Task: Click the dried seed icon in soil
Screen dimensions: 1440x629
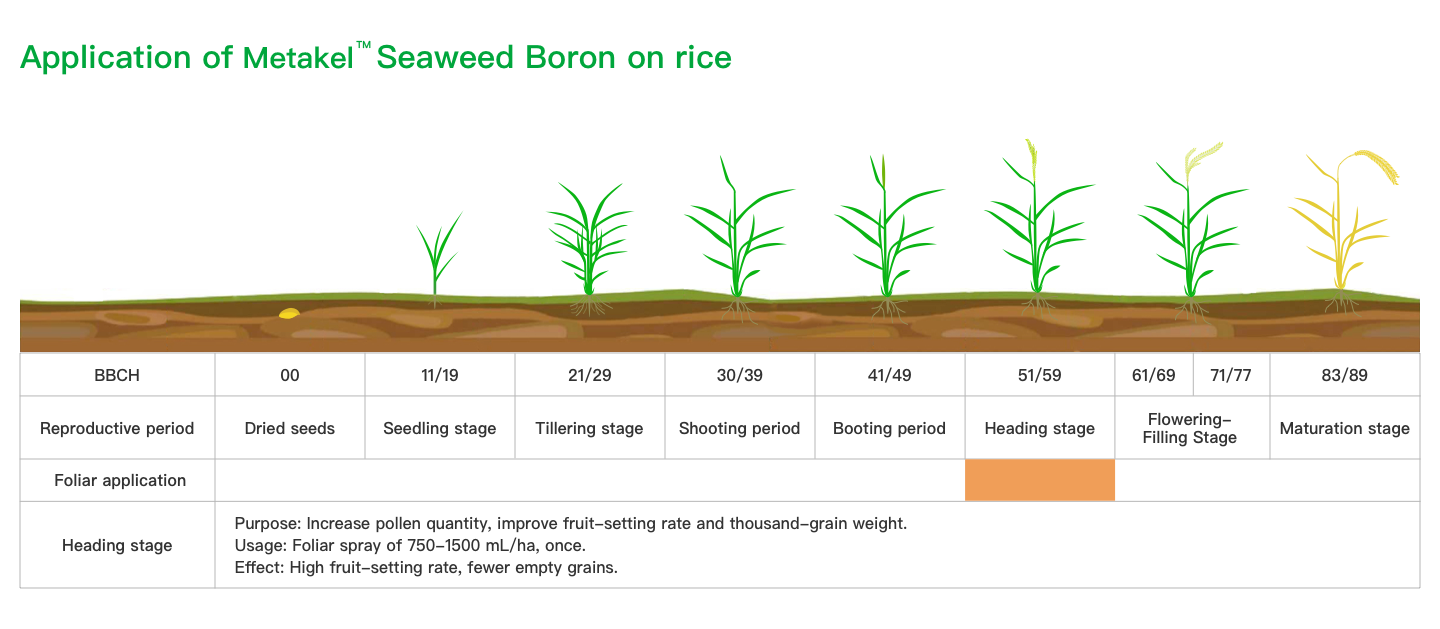Action: pyautogui.click(x=289, y=314)
